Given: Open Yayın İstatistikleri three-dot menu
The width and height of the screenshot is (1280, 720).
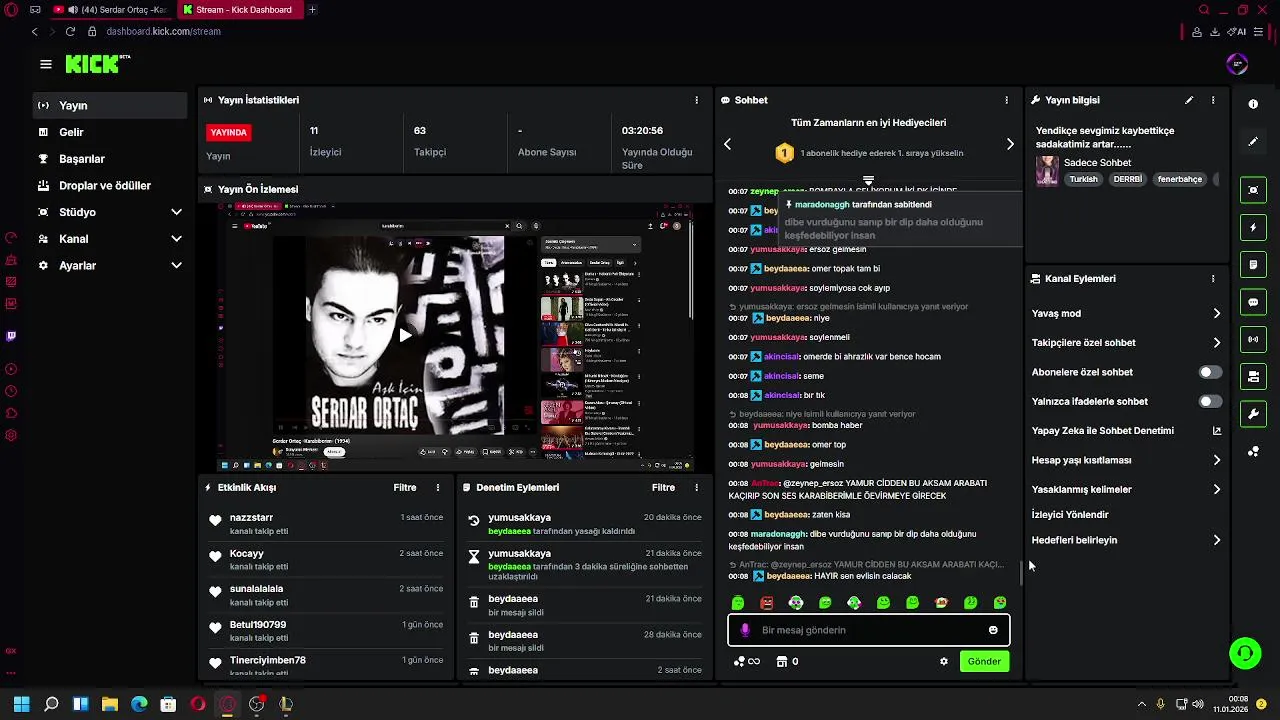Looking at the screenshot, I should pyautogui.click(x=696, y=100).
